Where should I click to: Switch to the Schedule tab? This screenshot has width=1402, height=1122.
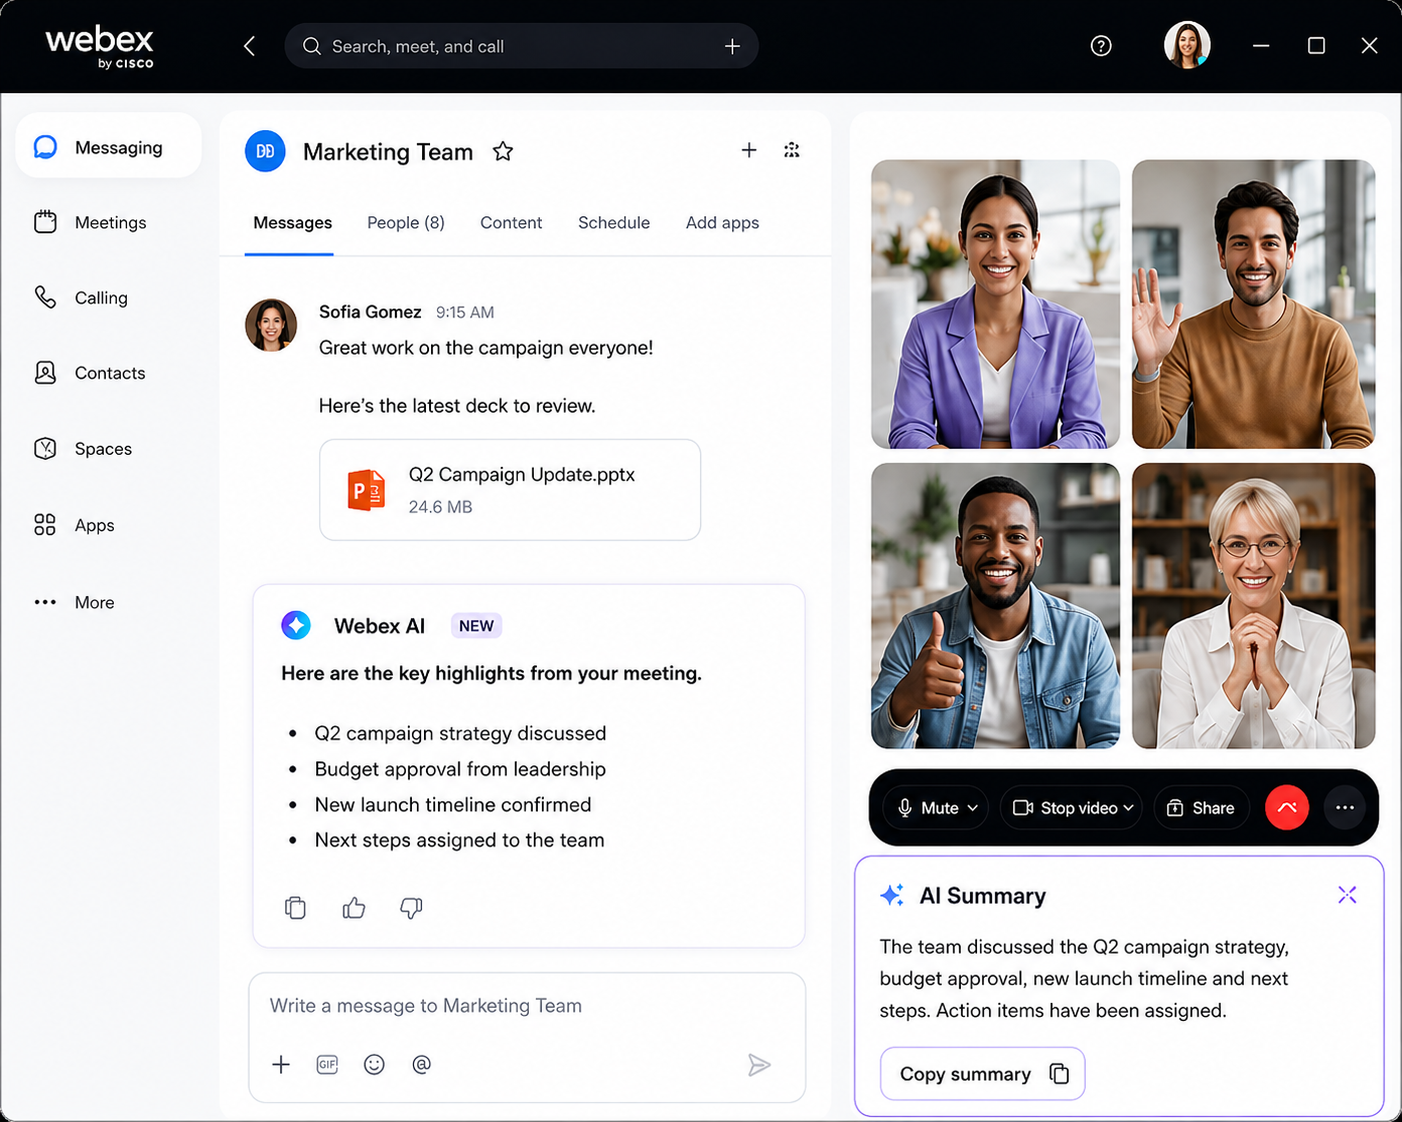coord(614,223)
